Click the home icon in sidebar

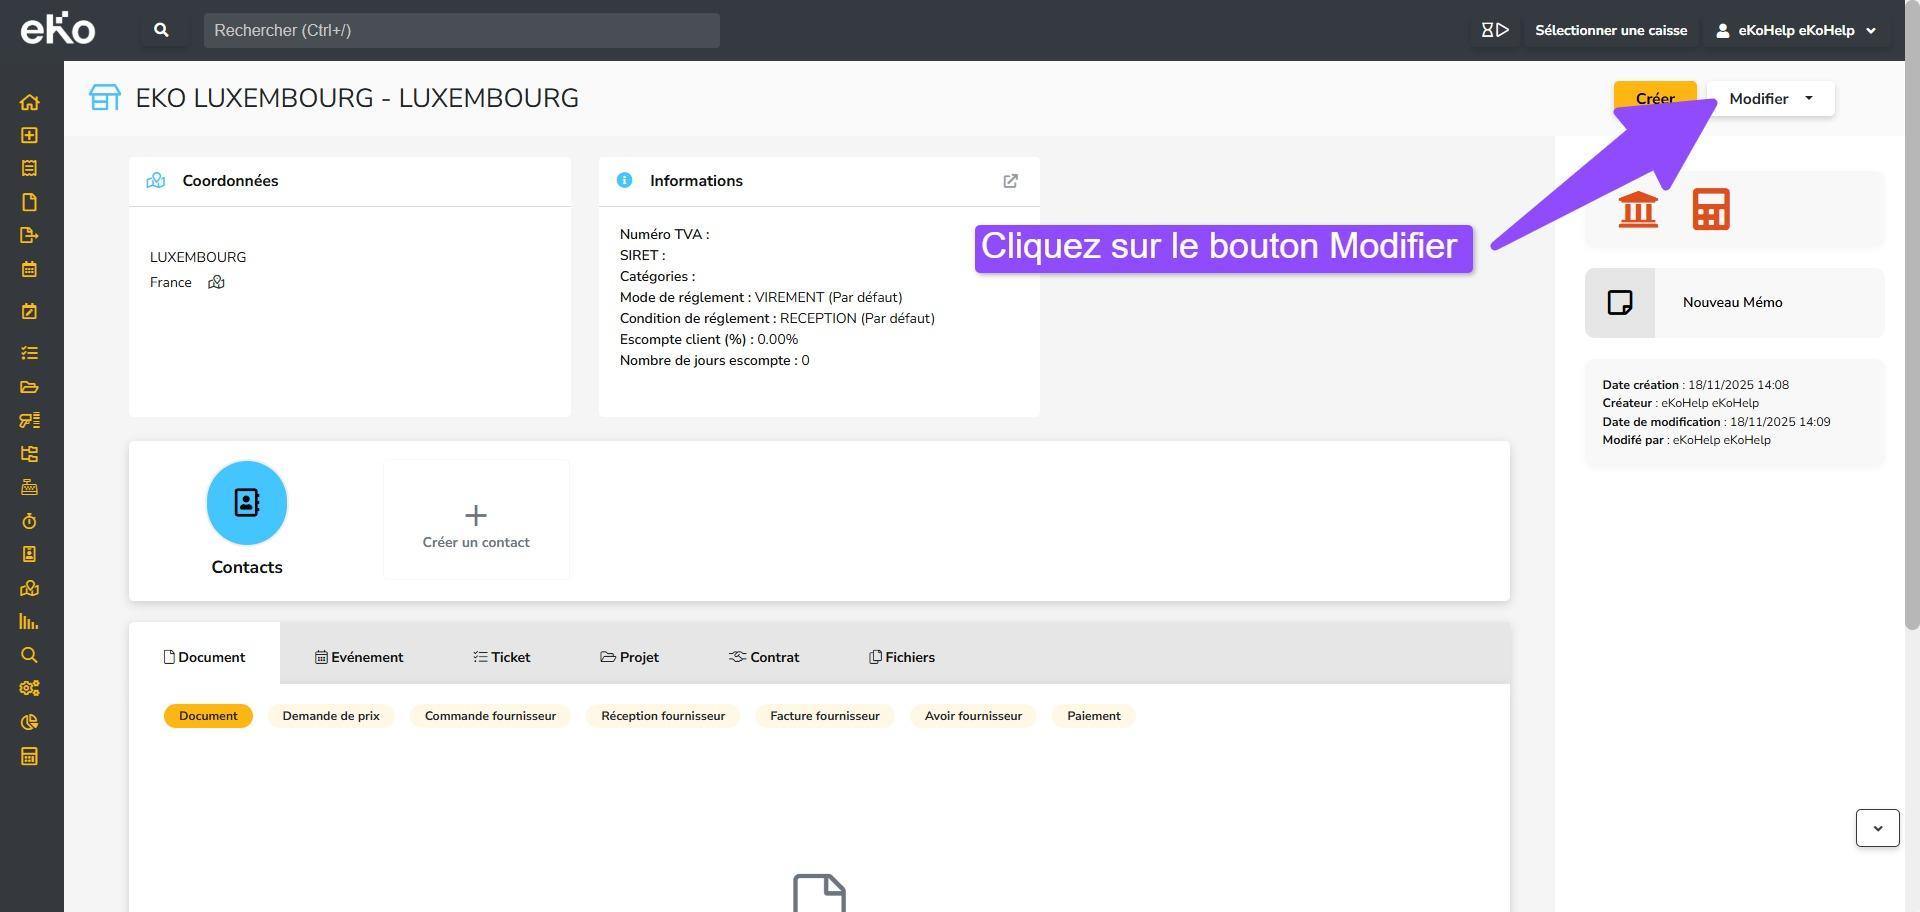click(29, 102)
